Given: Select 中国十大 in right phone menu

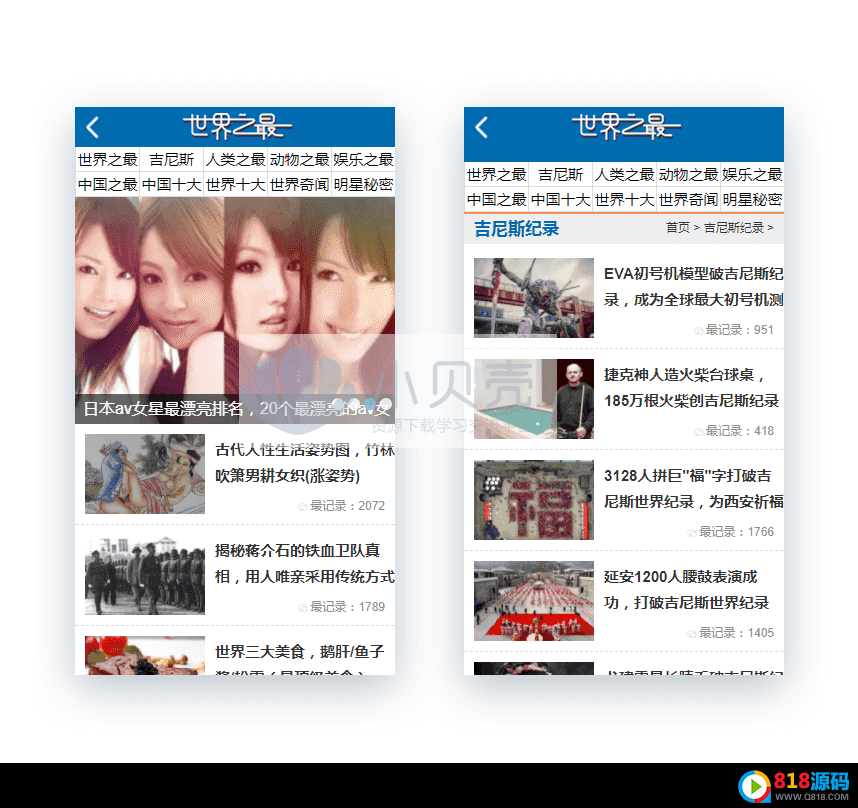Looking at the screenshot, I should coord(560,200).
